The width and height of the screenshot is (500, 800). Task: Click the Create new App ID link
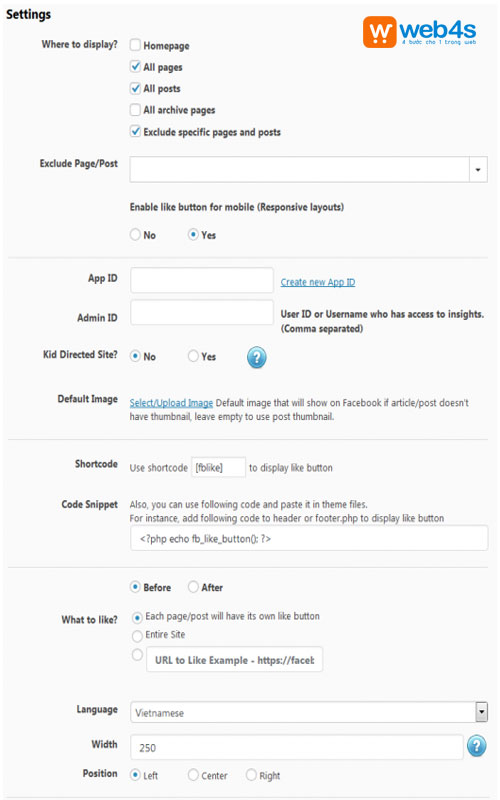(x=318, y=282)
